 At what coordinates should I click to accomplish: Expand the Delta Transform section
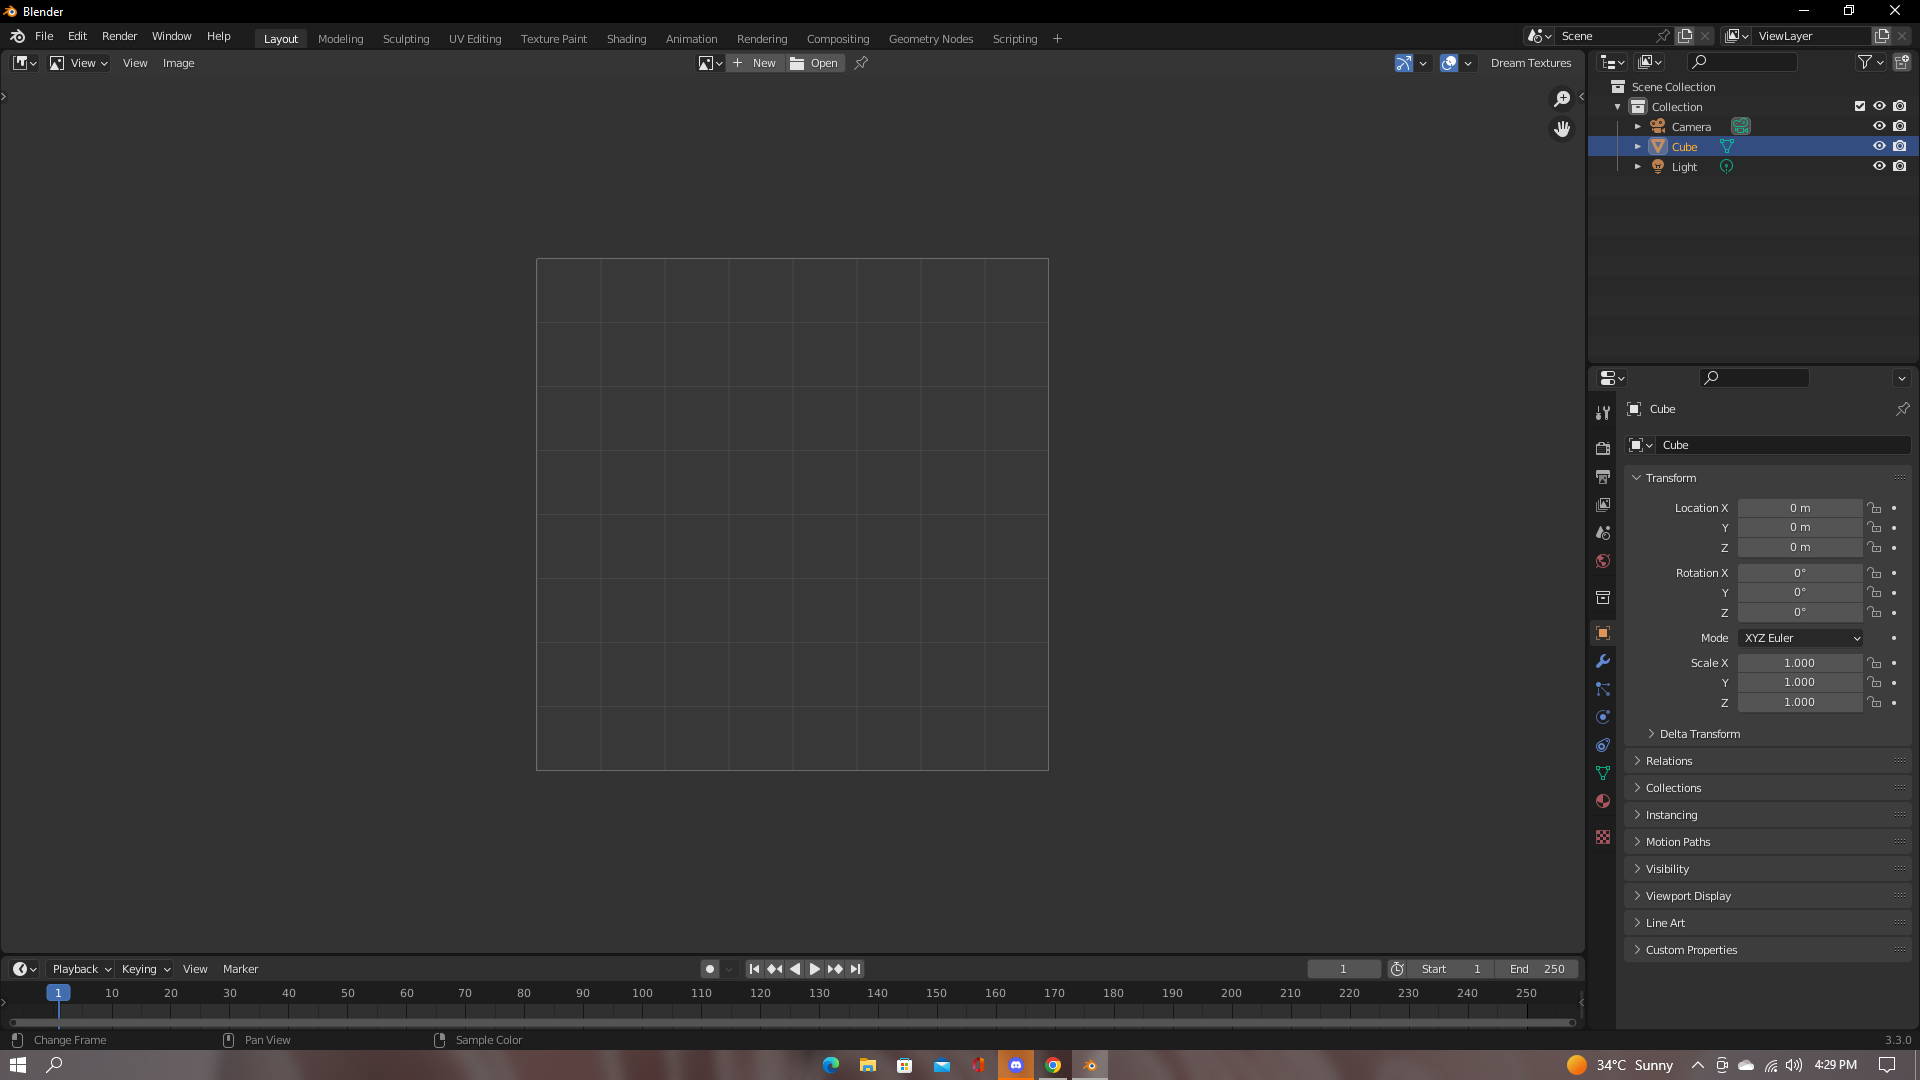pyautogui.click(x=1698, y=733)
